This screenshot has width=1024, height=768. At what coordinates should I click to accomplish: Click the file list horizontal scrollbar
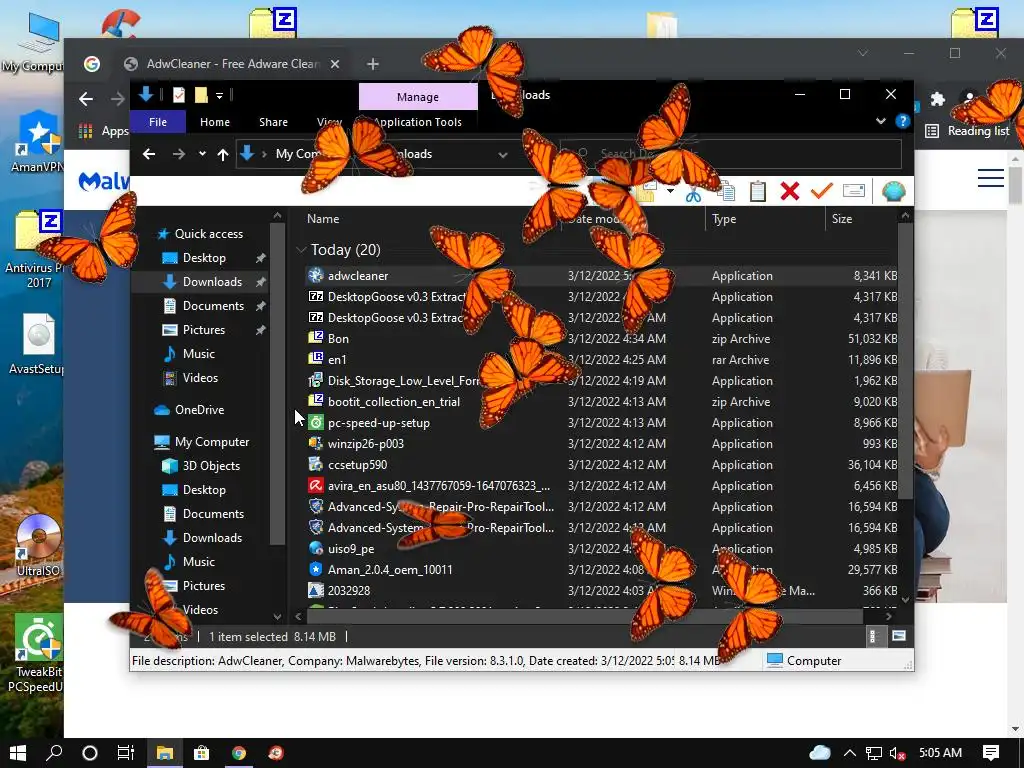click(585, 616)
